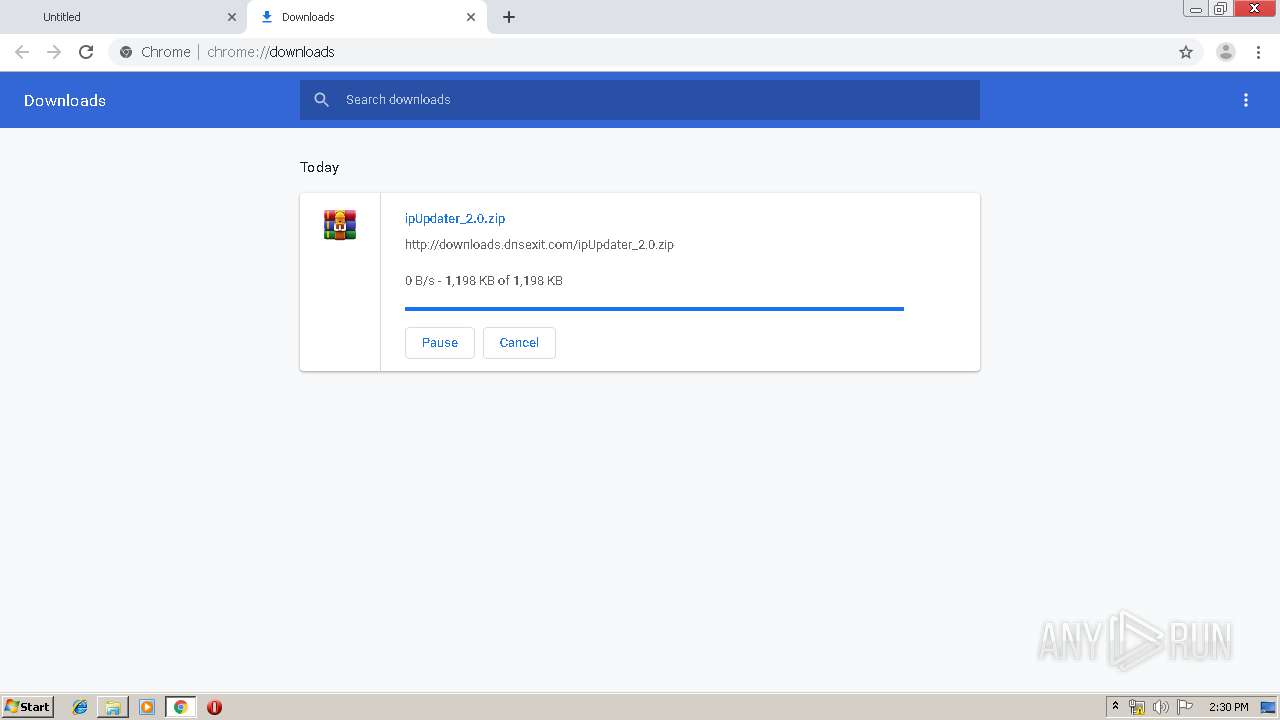Bookmark this page with the star icon
Viewport: 1280px width, 720px height.
[1186, 52]
